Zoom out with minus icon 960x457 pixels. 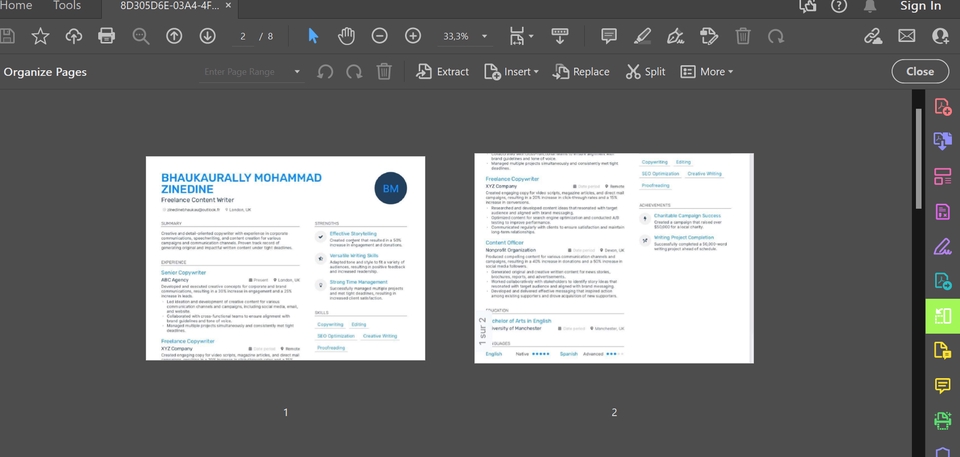click(x=380, y=36)
